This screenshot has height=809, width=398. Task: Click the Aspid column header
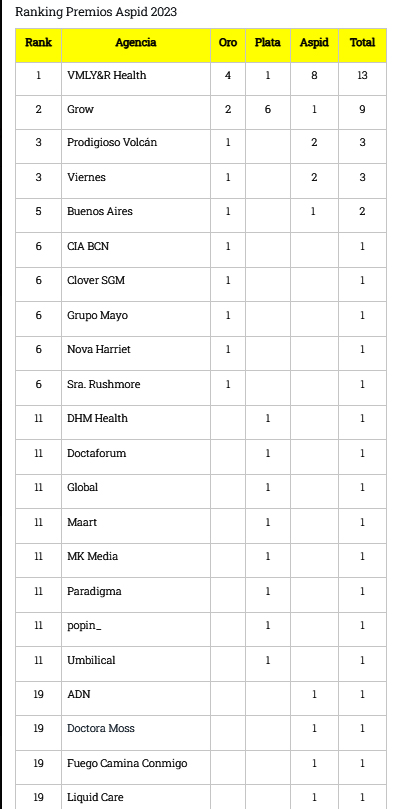click(x=314, y=45)
